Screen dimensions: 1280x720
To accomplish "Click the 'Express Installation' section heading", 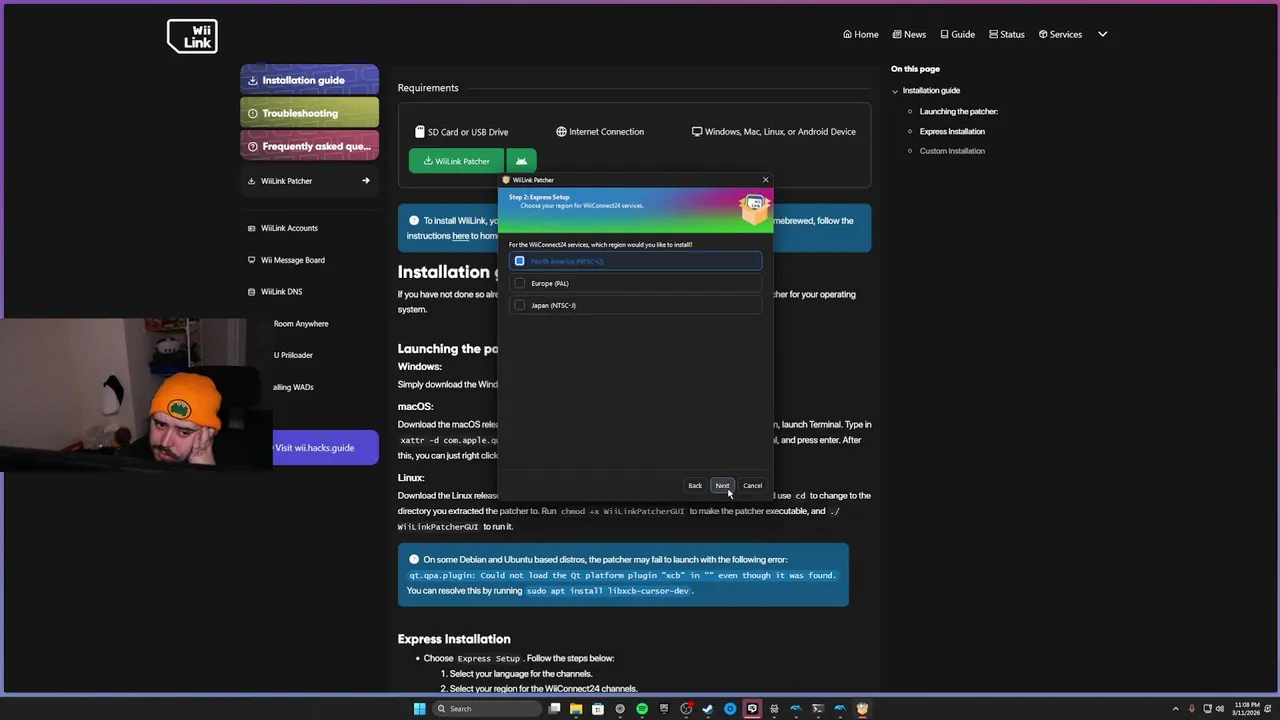I will point(454,639).
